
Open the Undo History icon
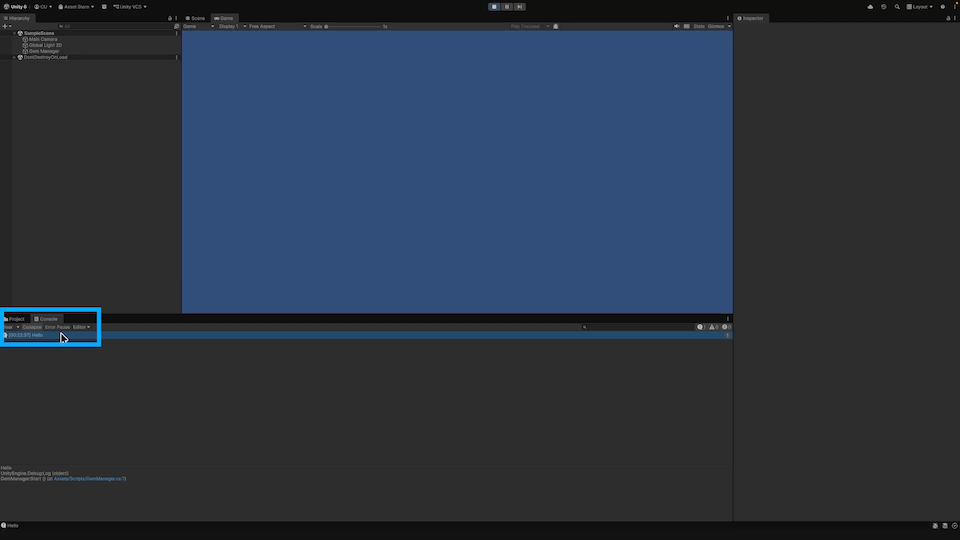pyautogui.click(x=883, y=7)
